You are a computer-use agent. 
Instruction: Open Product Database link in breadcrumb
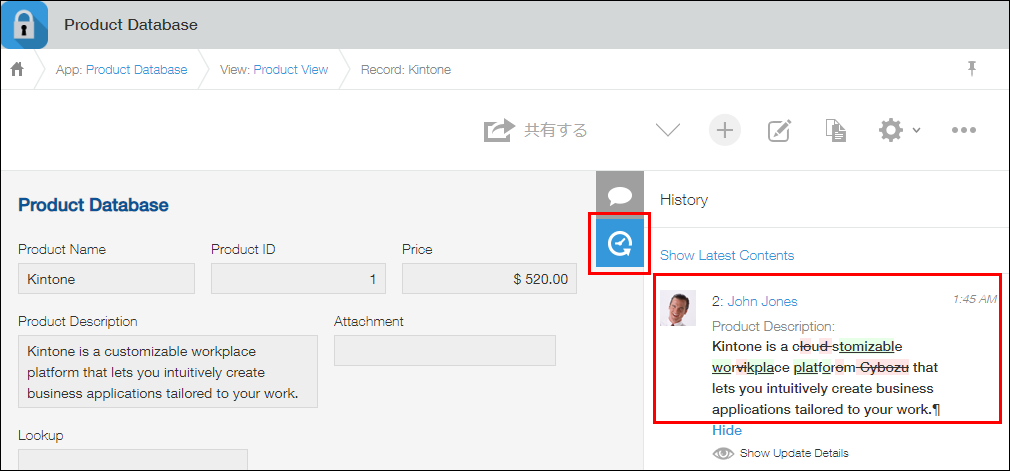[x=136, y=70]
